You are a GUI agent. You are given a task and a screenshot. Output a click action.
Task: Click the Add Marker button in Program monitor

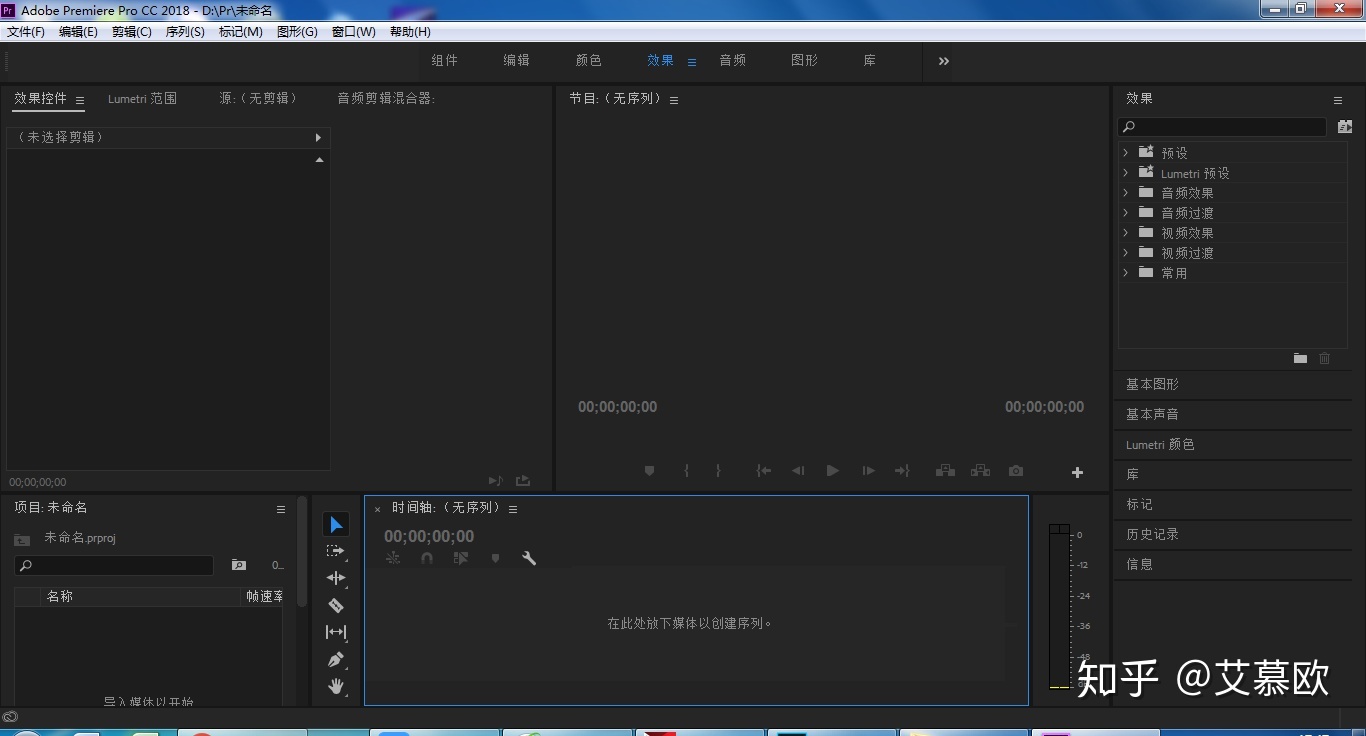click(x=649, y=471)
